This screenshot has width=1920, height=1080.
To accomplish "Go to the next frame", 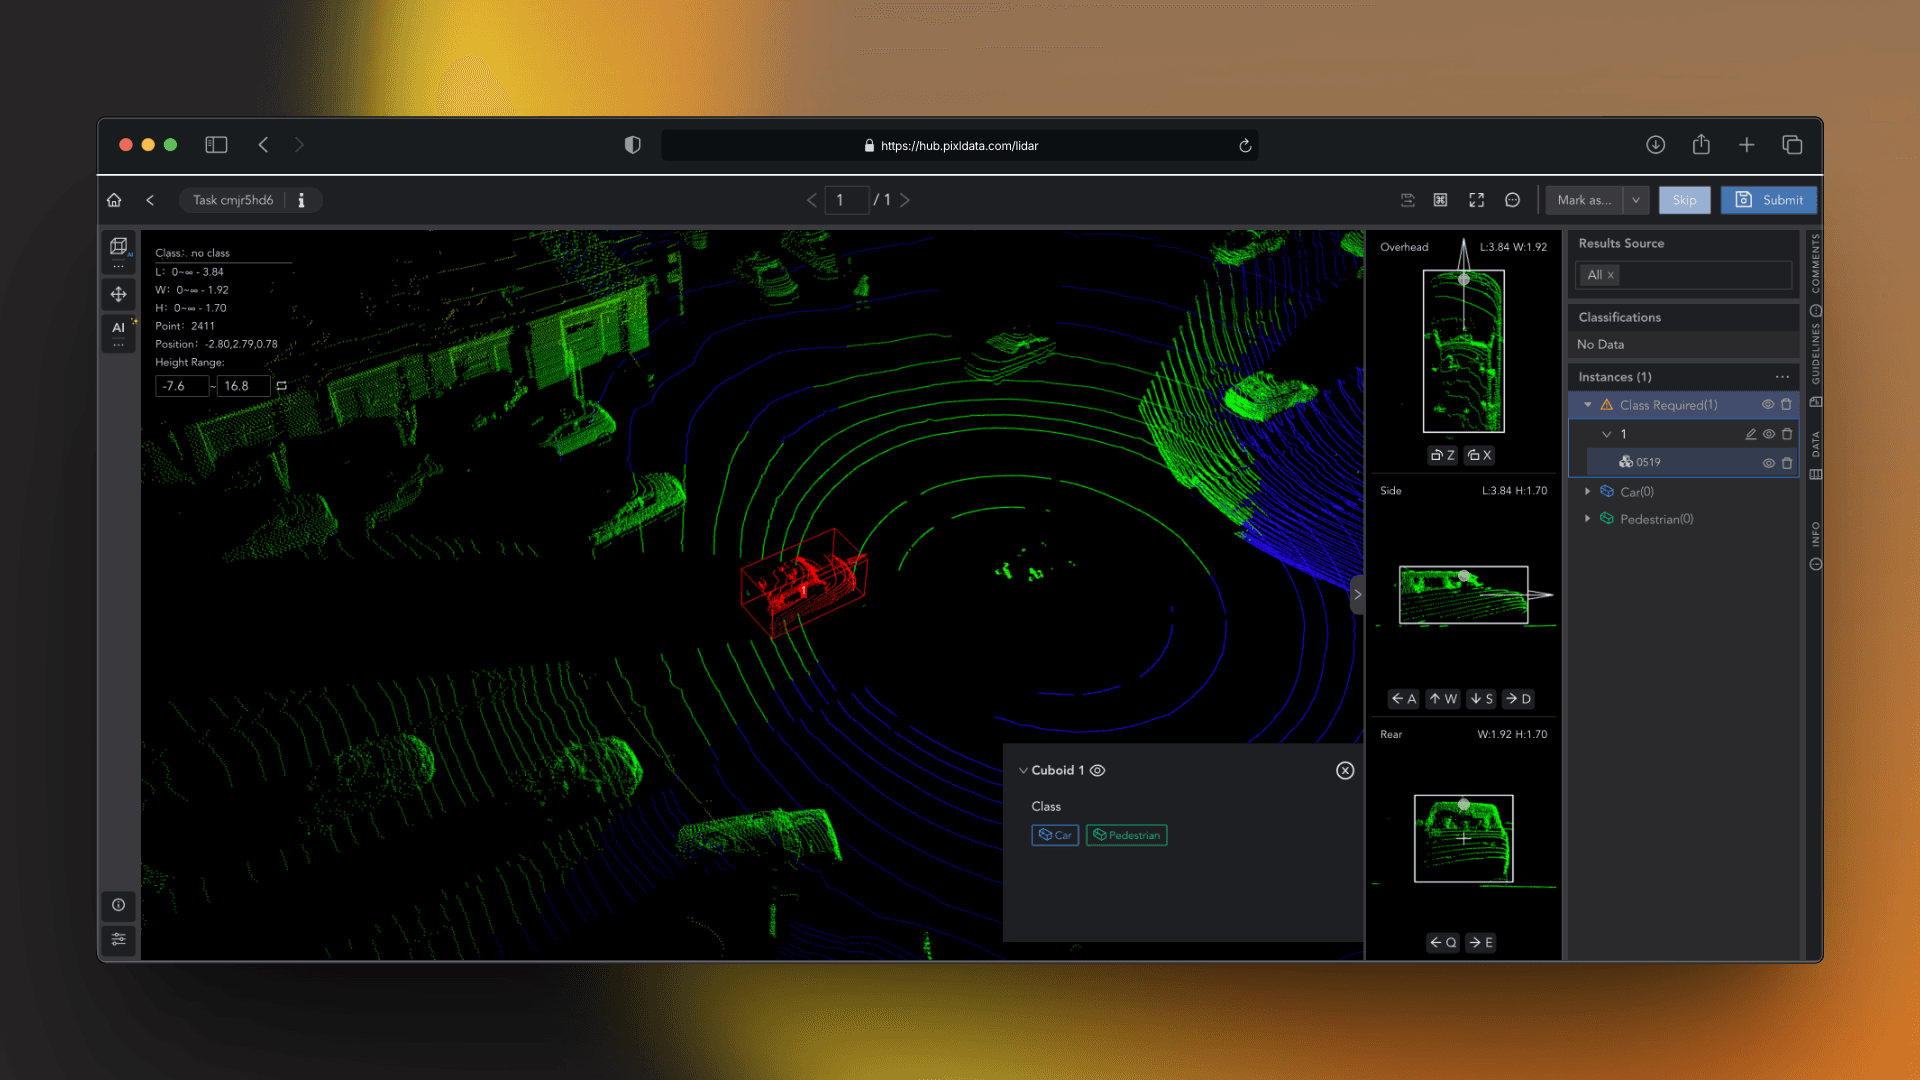I will [x=905, y=200].
